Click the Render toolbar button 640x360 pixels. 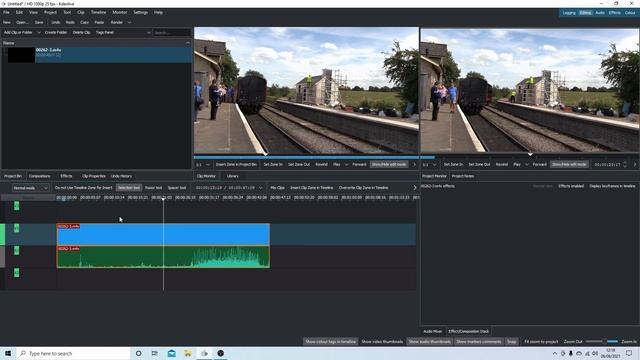pyautogui.click(x=117, y=22)
